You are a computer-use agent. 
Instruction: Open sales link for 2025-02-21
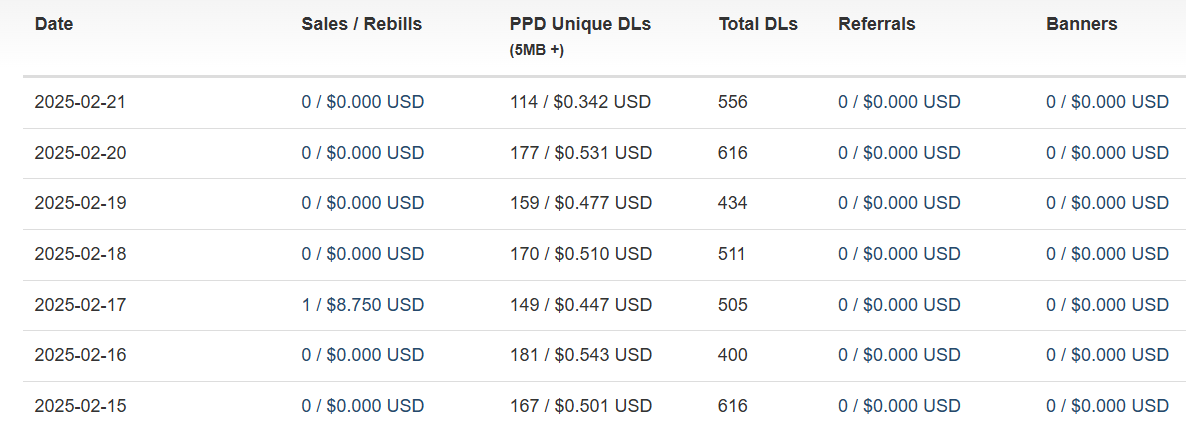pos(362,101)
